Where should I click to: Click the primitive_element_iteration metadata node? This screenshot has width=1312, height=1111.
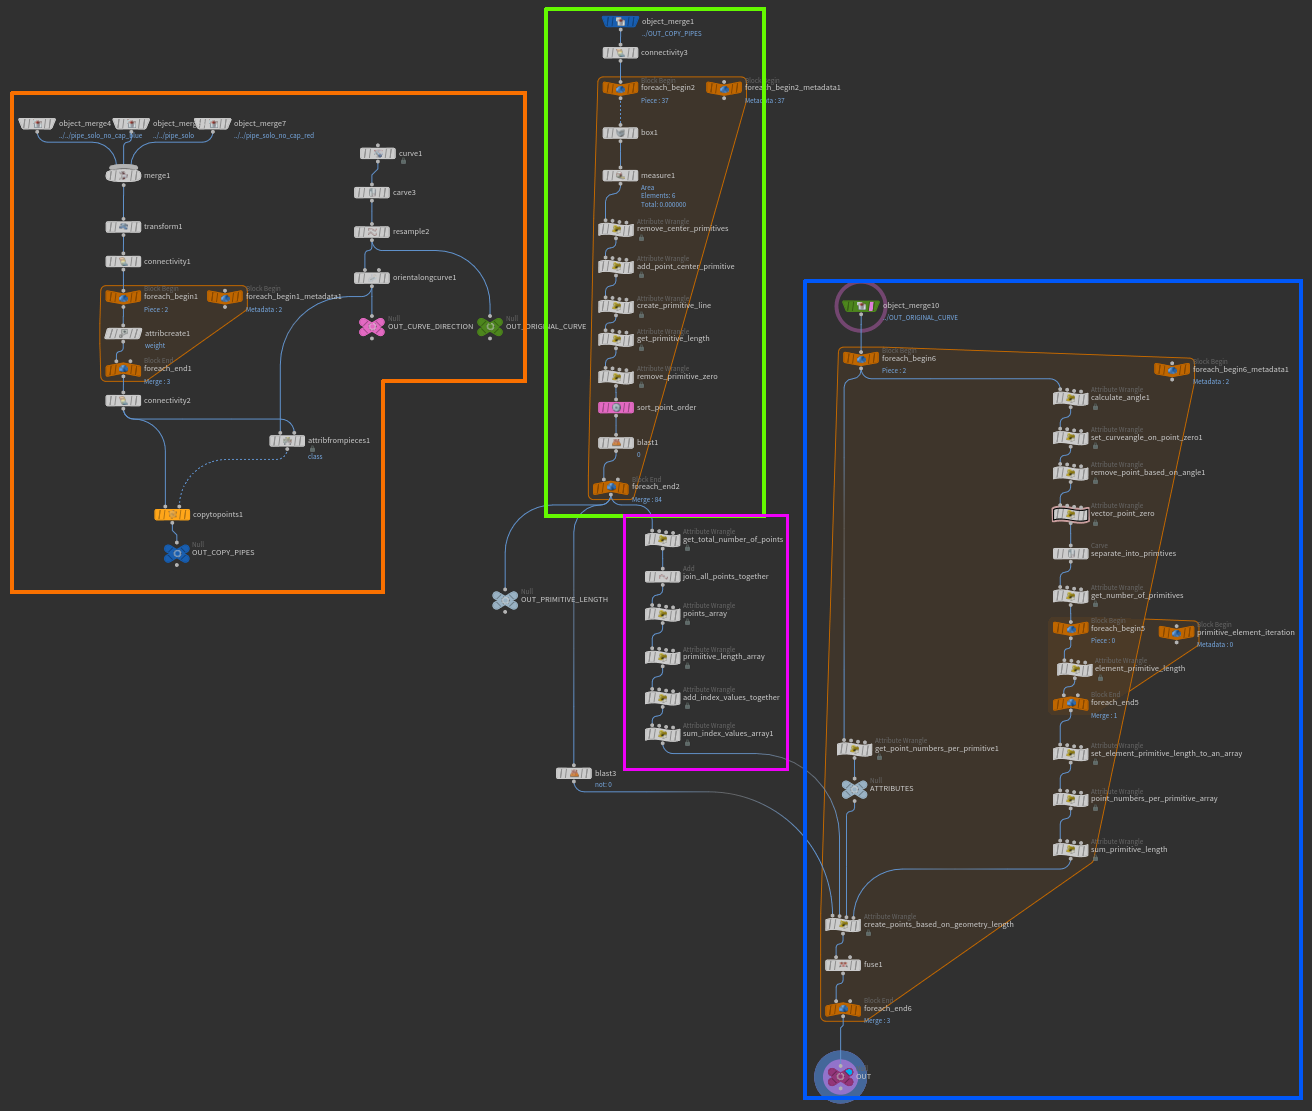coord(1176,633)
